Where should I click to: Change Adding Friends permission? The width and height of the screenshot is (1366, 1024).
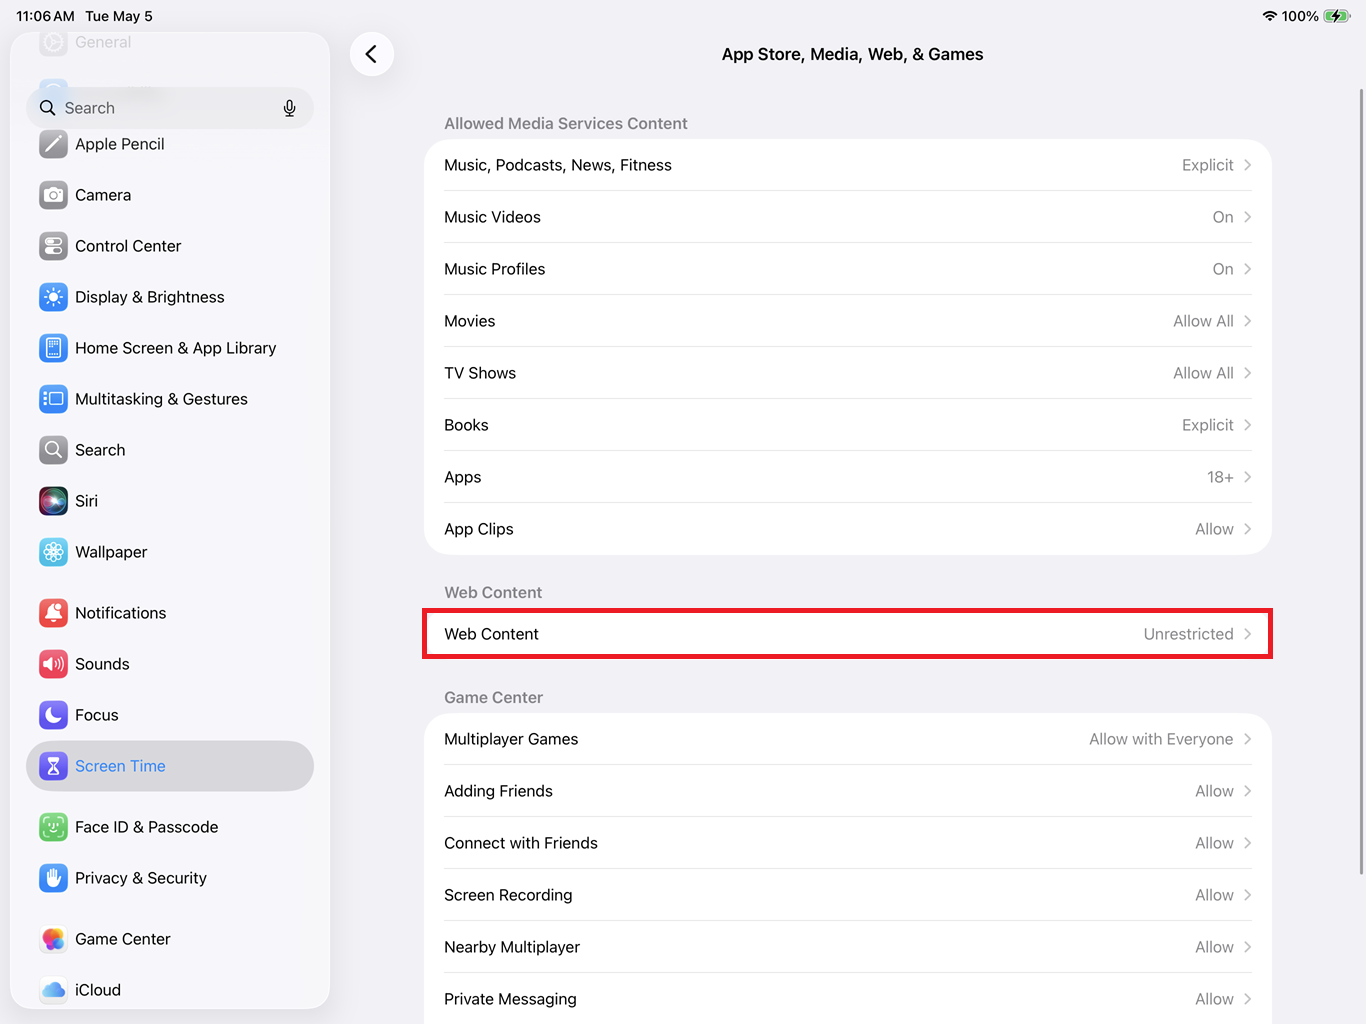point(848,791)
